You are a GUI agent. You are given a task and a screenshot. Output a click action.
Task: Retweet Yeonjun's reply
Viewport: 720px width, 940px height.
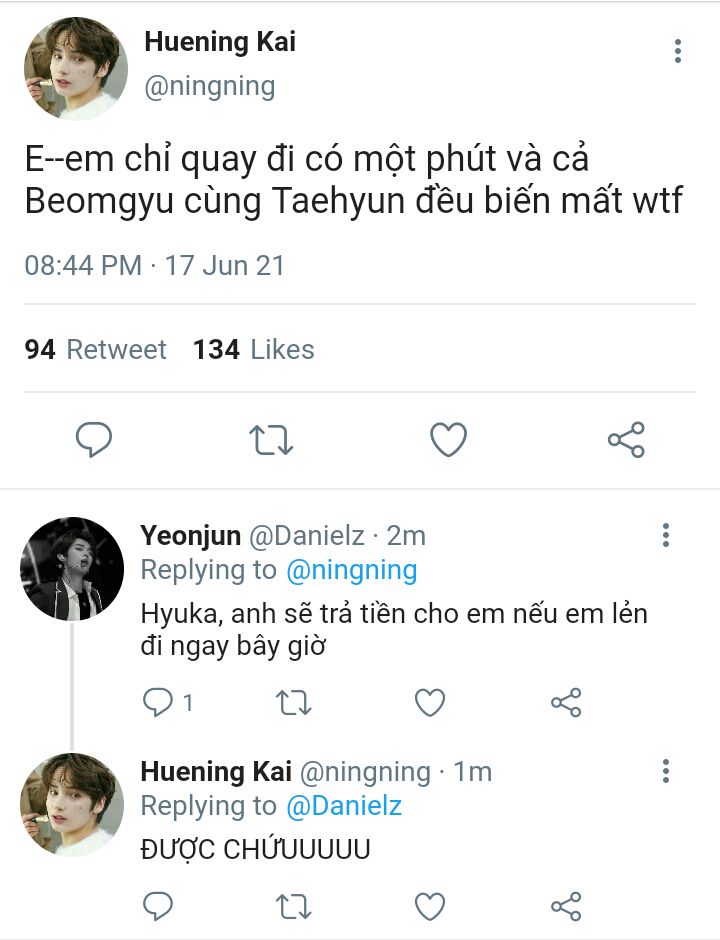(293, 703)
